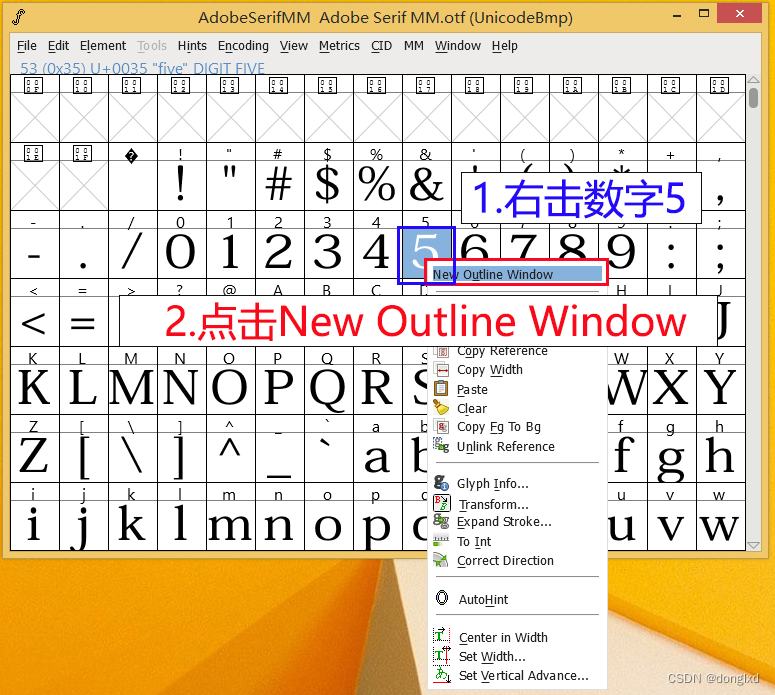Viewport: 775px width, 695px height.
Task: Click the Set Width icon
Action: (442, 655)
